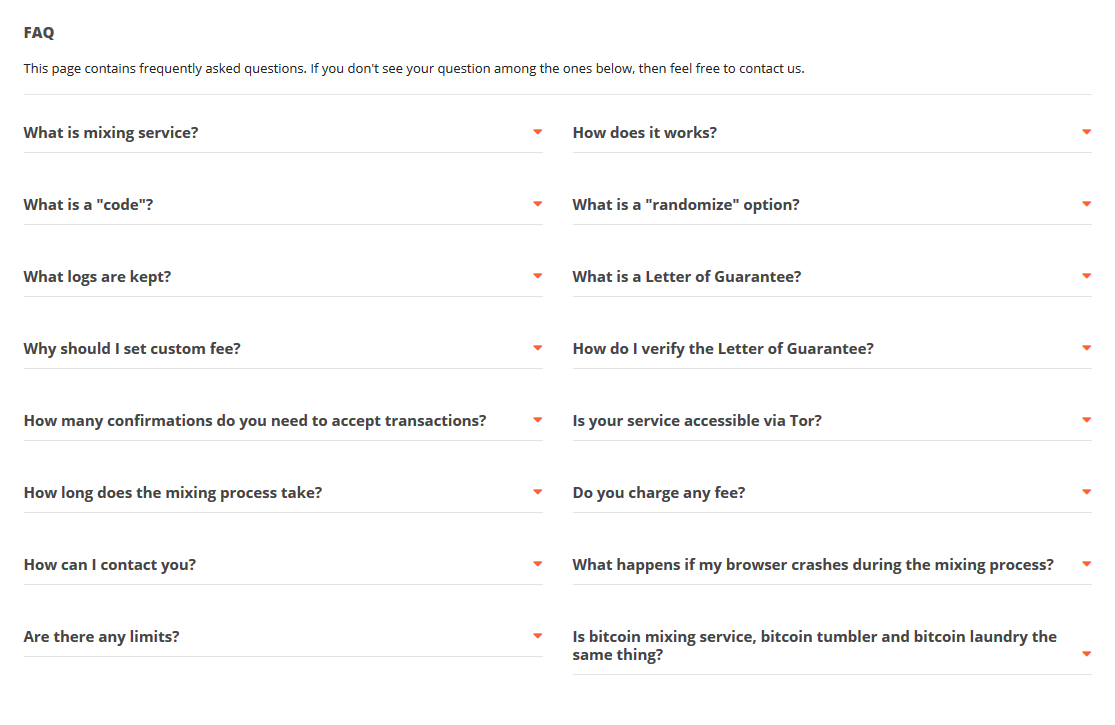Click arrow beside "What is a Letter of Guarantee?"
1115x725 pixels.
[x=1086, y=276]
